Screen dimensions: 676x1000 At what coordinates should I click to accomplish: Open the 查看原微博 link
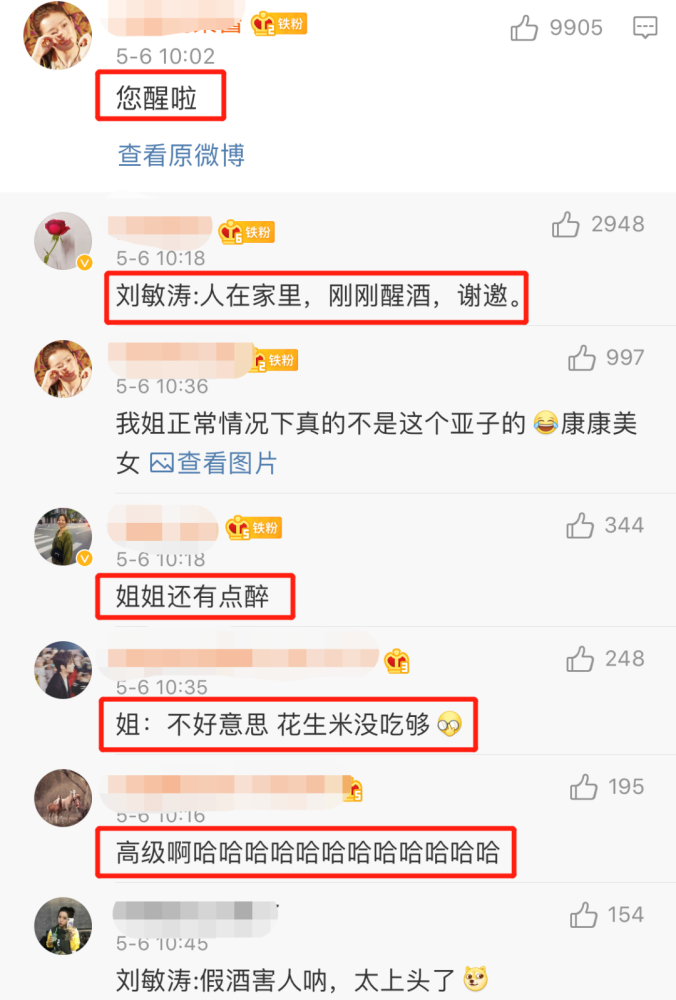pyautogui.click(x=181, y=155)
